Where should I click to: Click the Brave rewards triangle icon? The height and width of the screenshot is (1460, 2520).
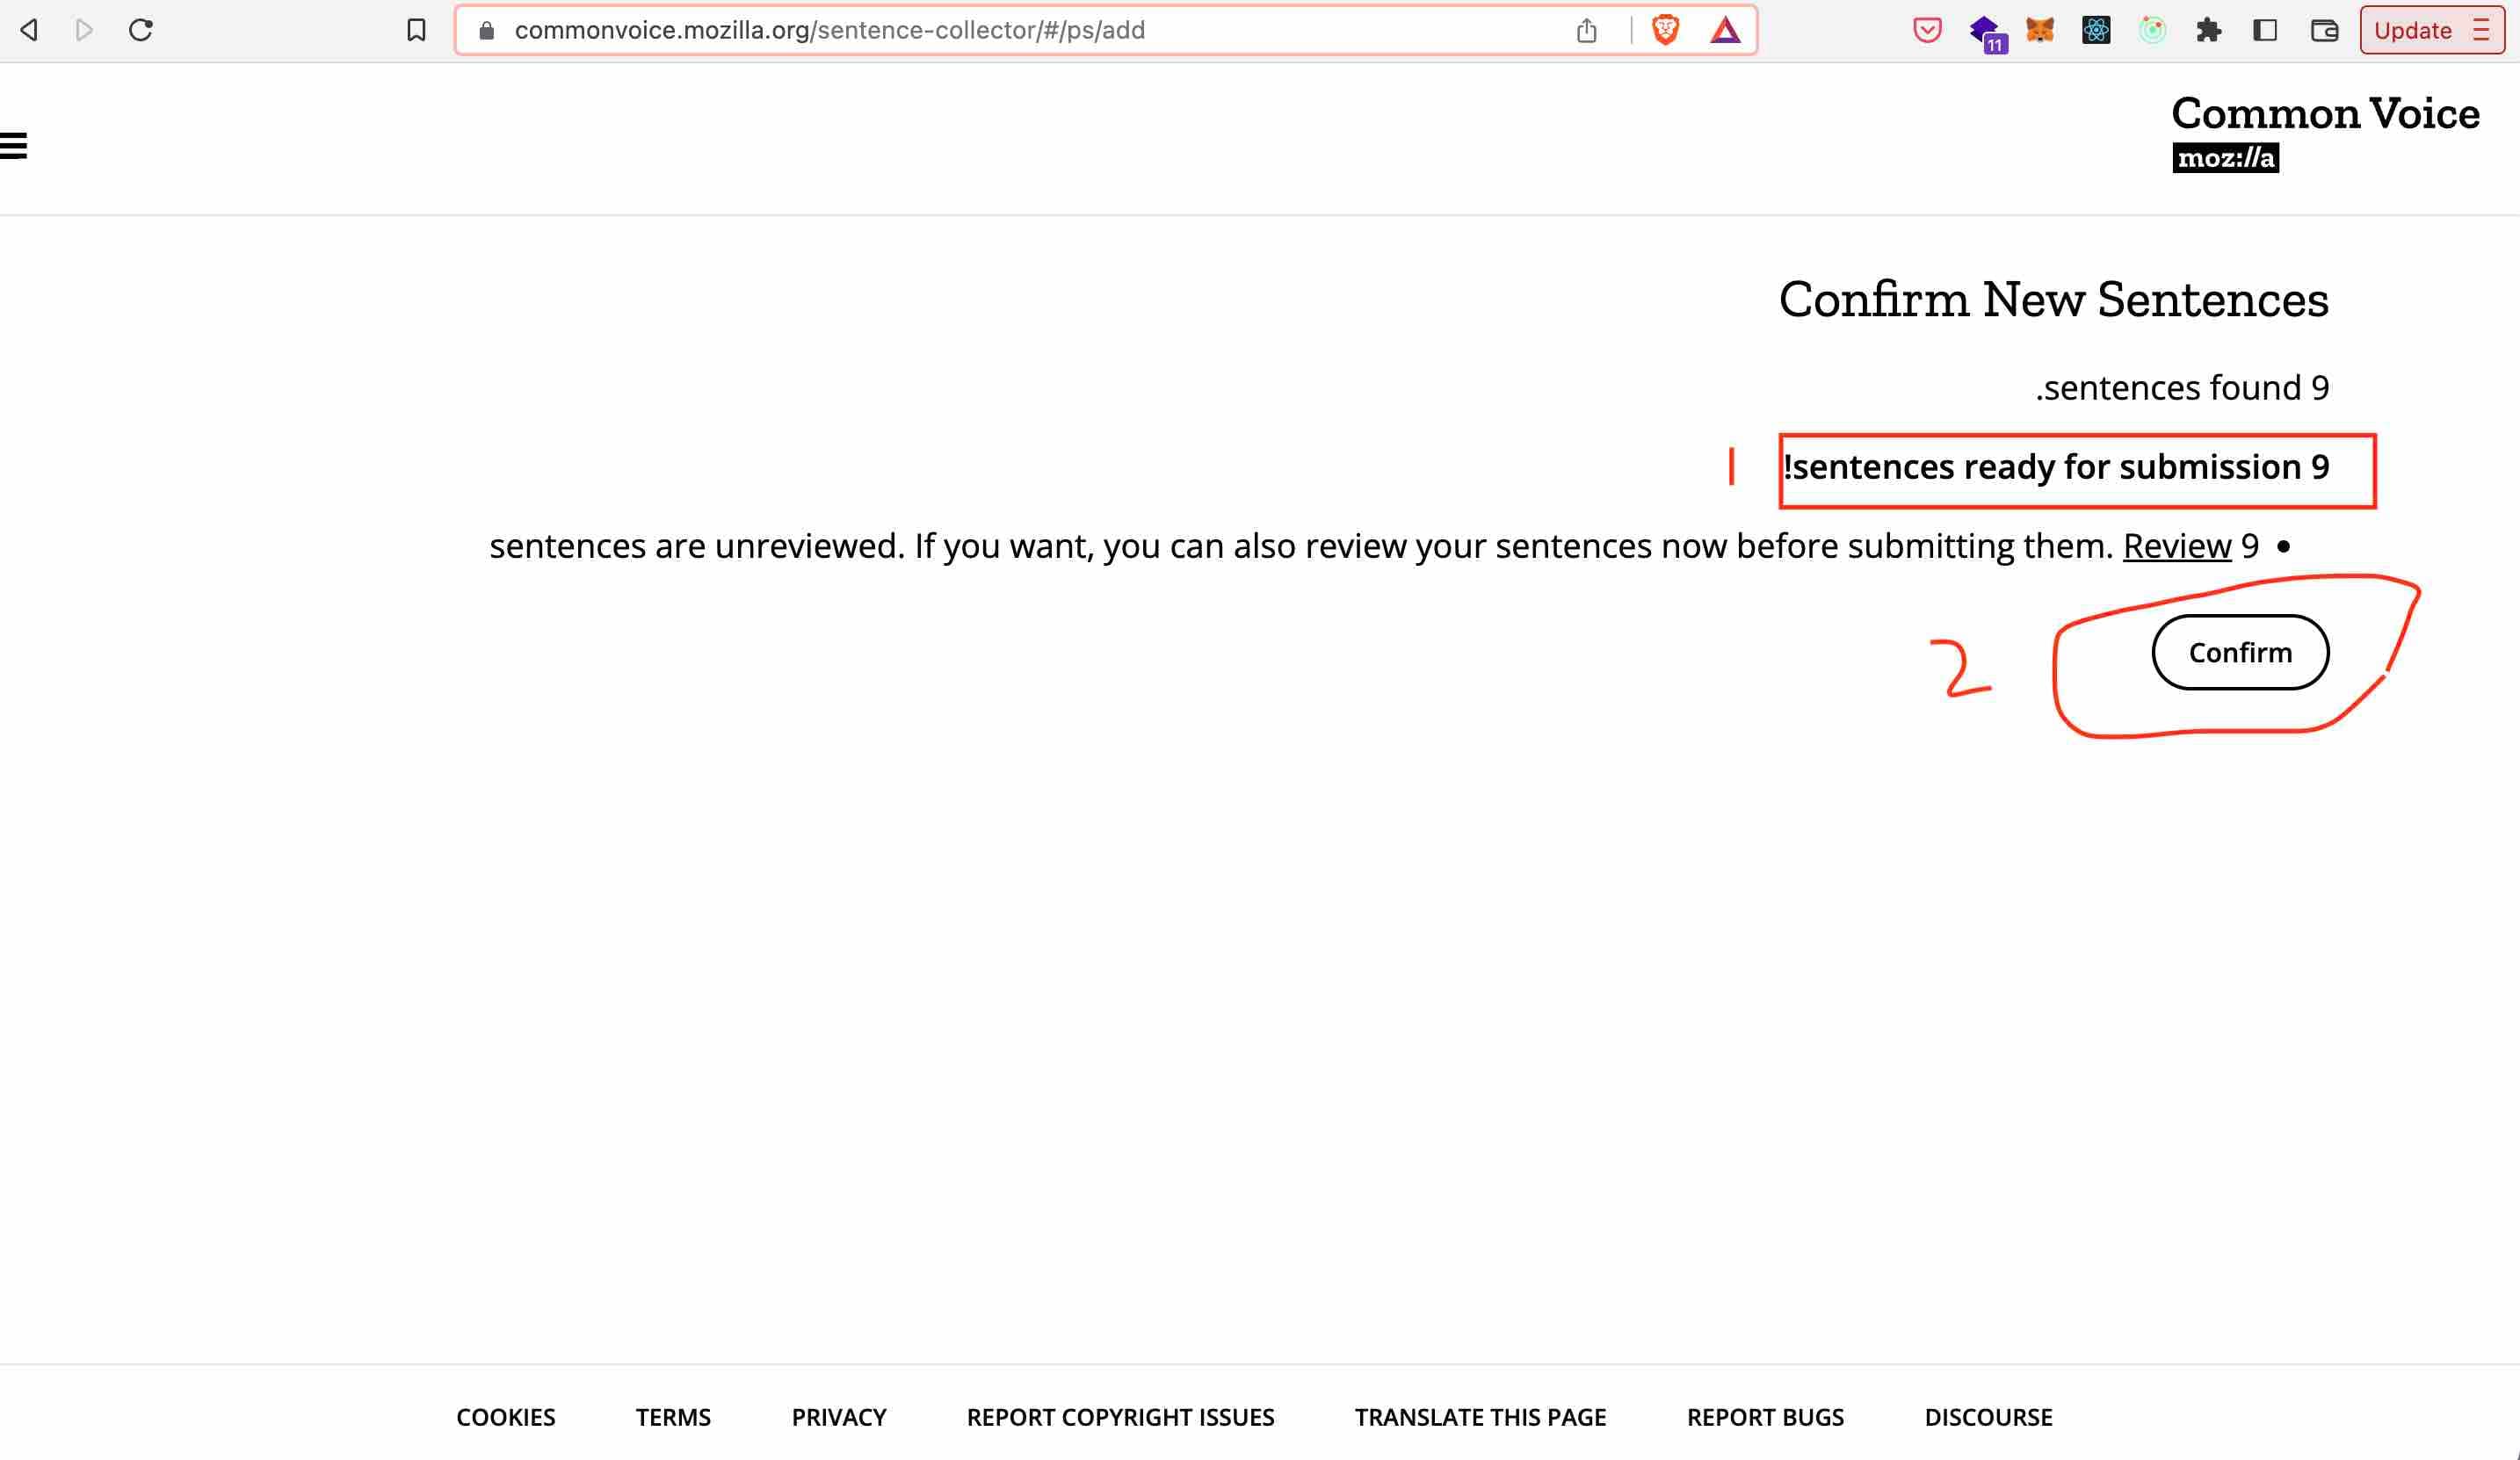(1727, 32)
